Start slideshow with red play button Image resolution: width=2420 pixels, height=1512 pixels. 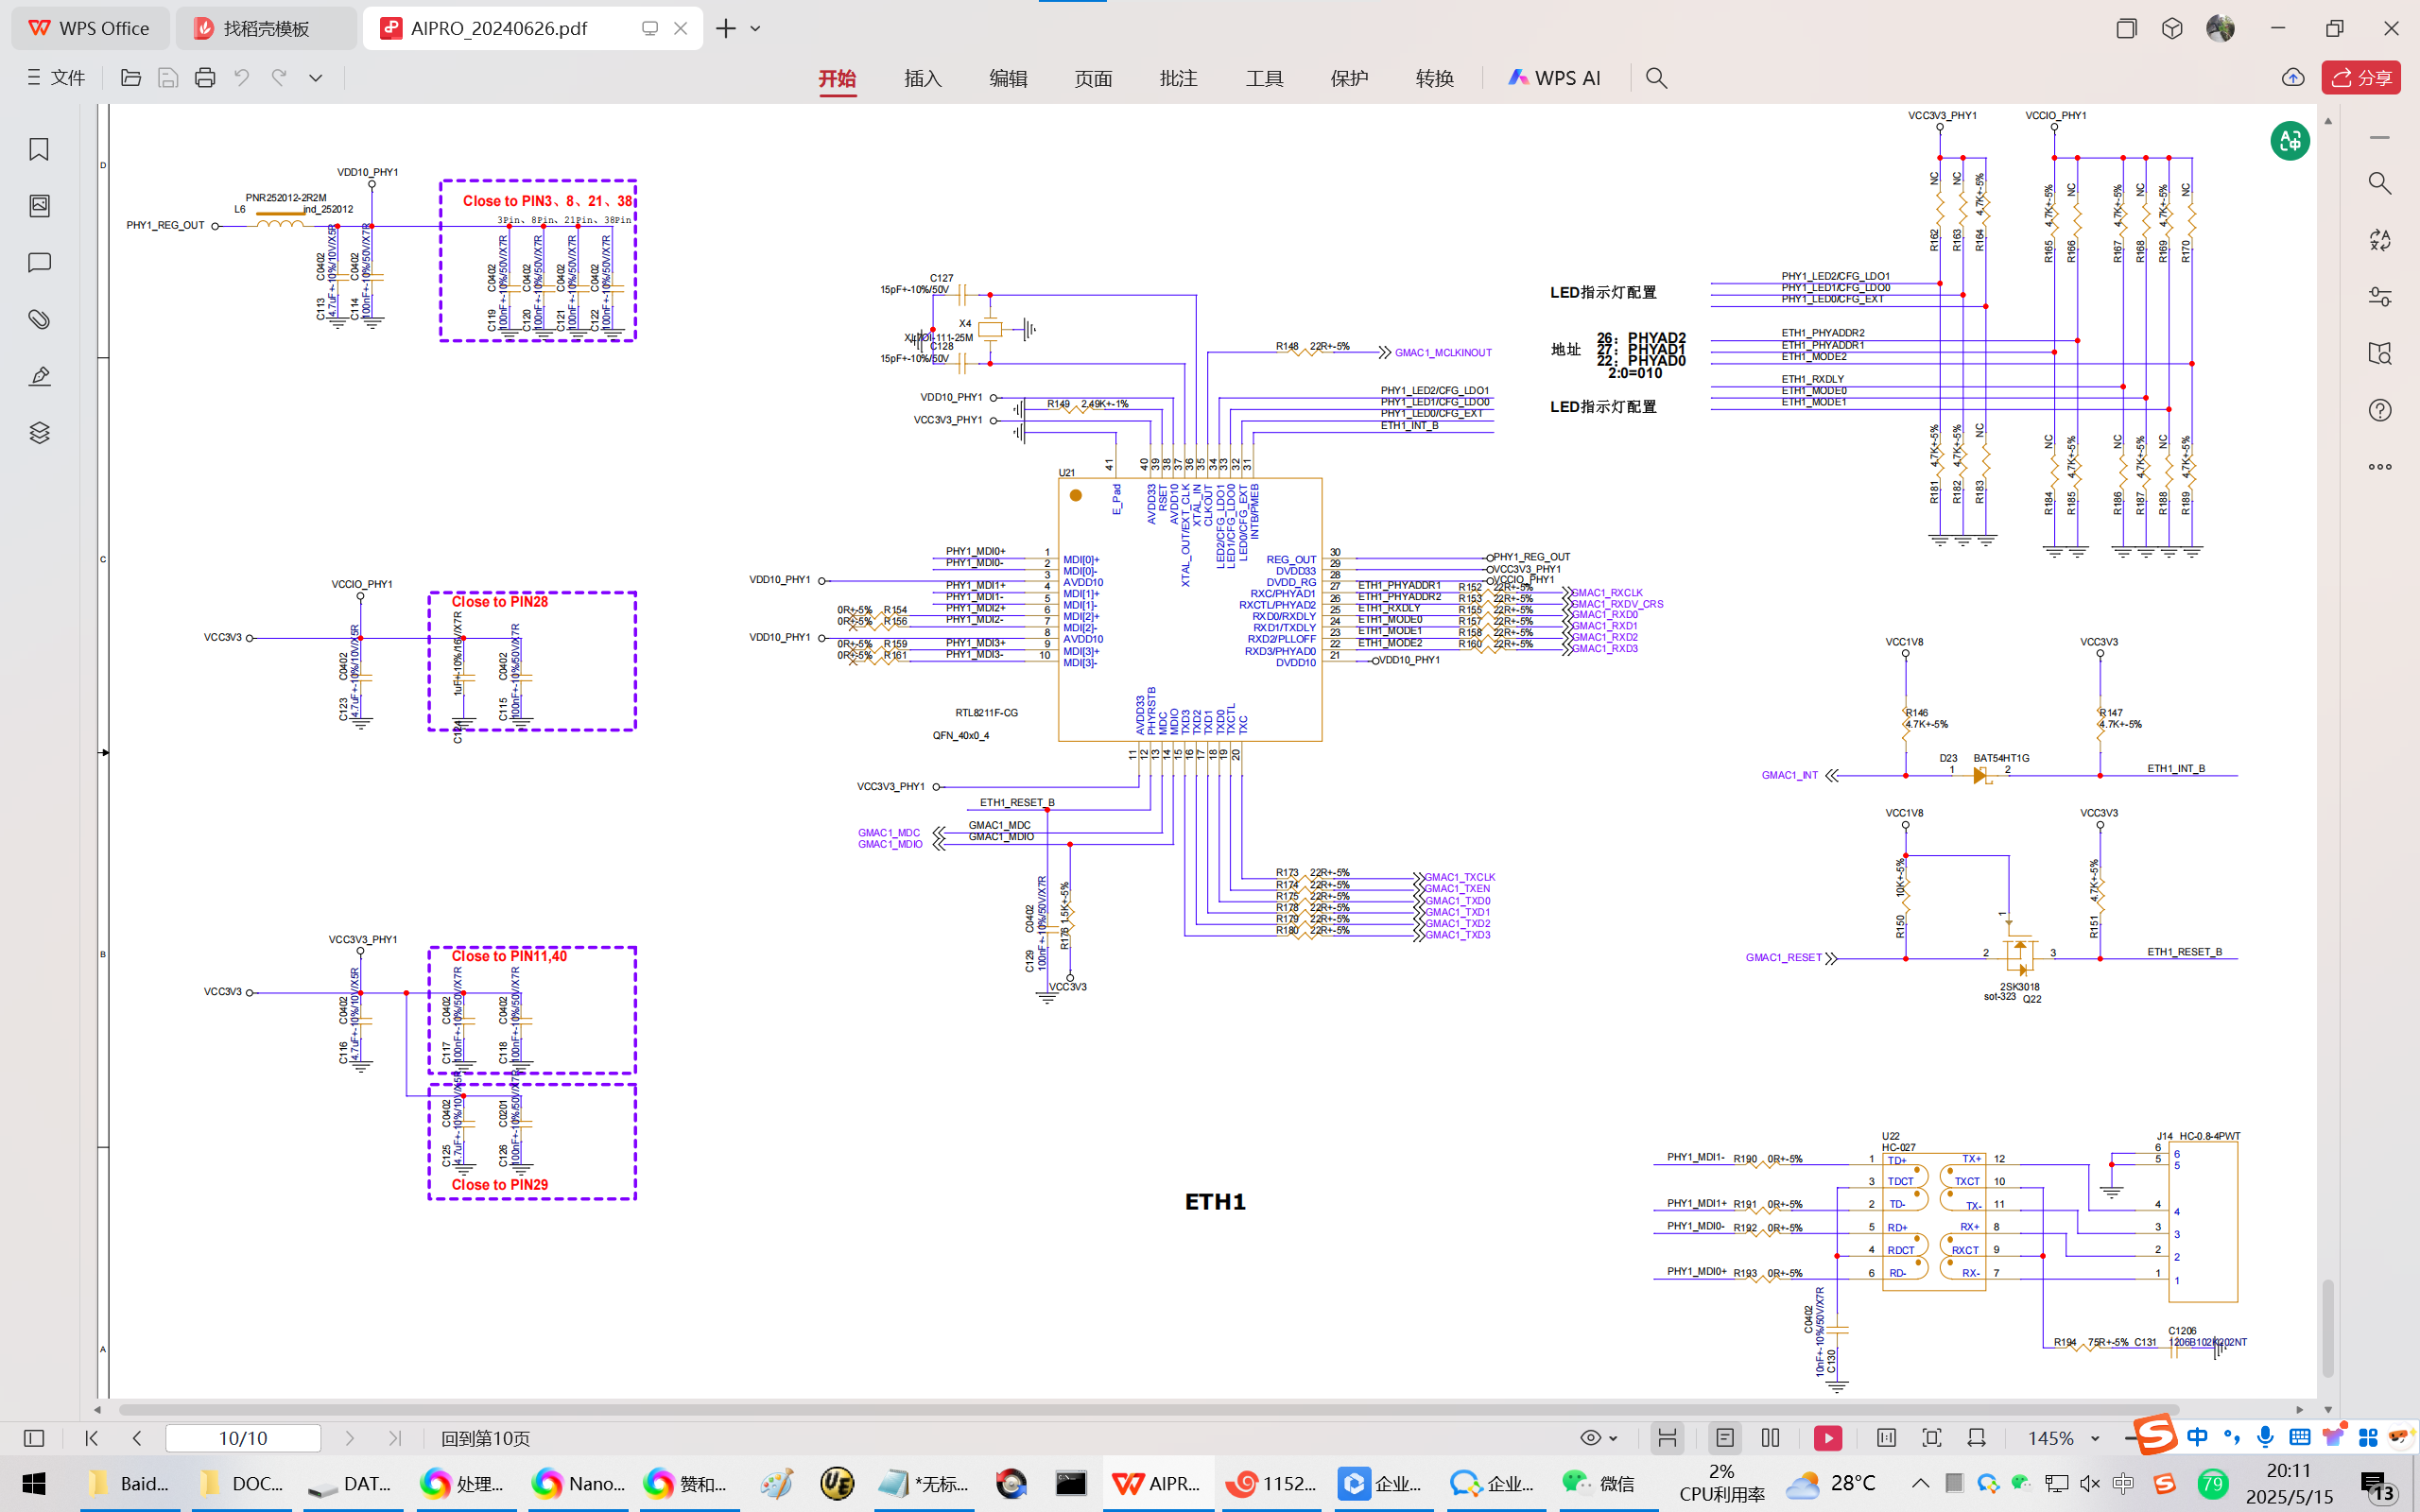click(x=1827, y=1438)
